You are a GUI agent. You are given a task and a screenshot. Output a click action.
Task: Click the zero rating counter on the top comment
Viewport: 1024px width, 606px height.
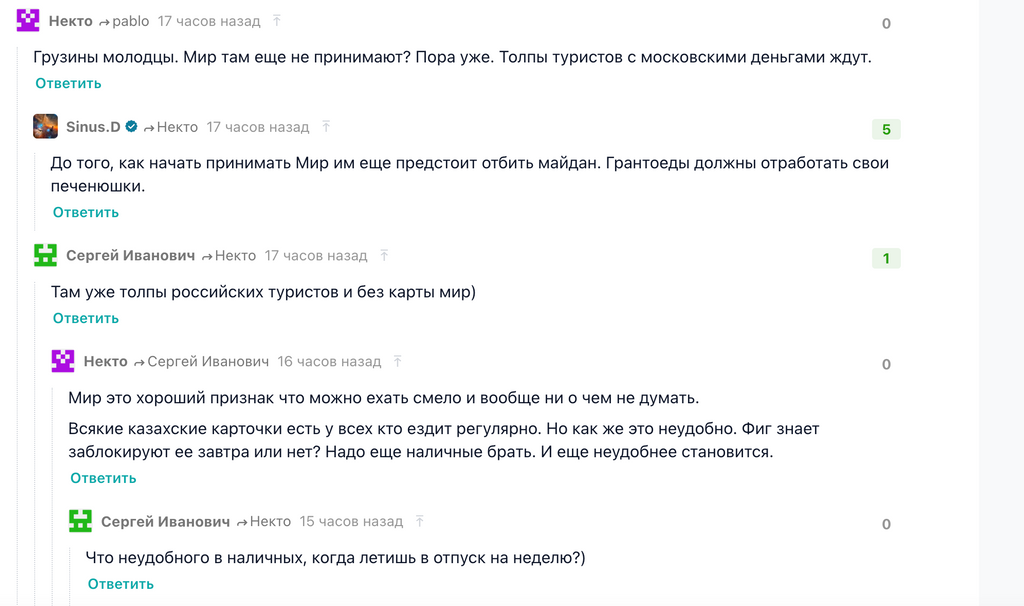pos(885,24)
